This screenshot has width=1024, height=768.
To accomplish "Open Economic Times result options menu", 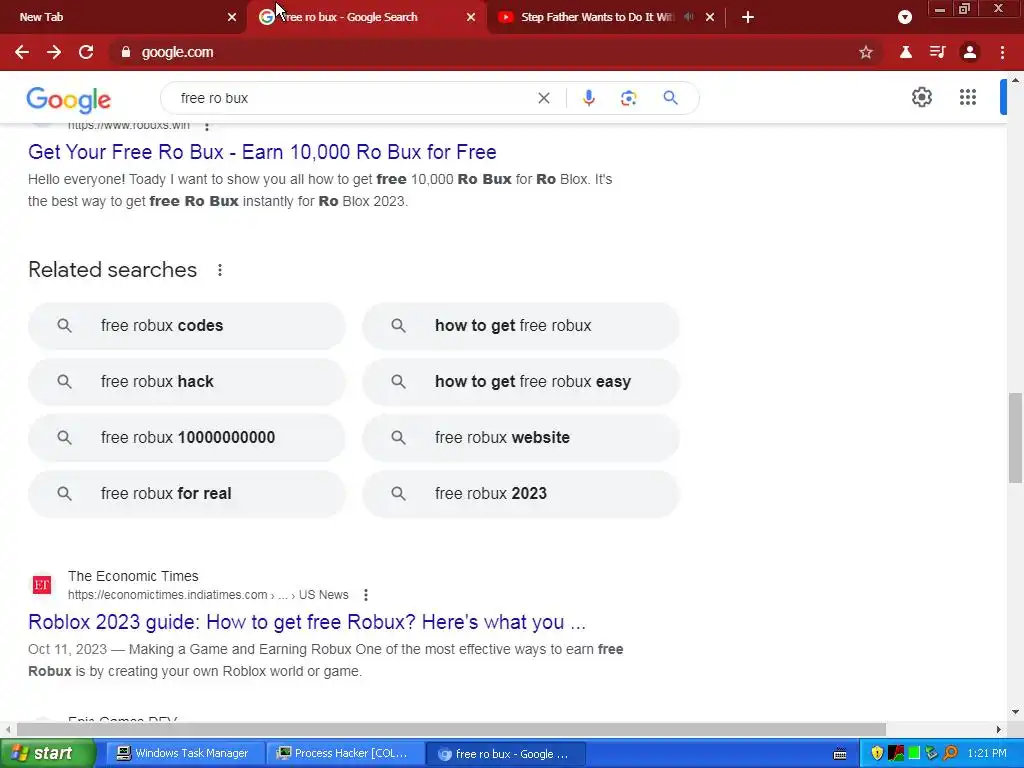I will [366, 595].
